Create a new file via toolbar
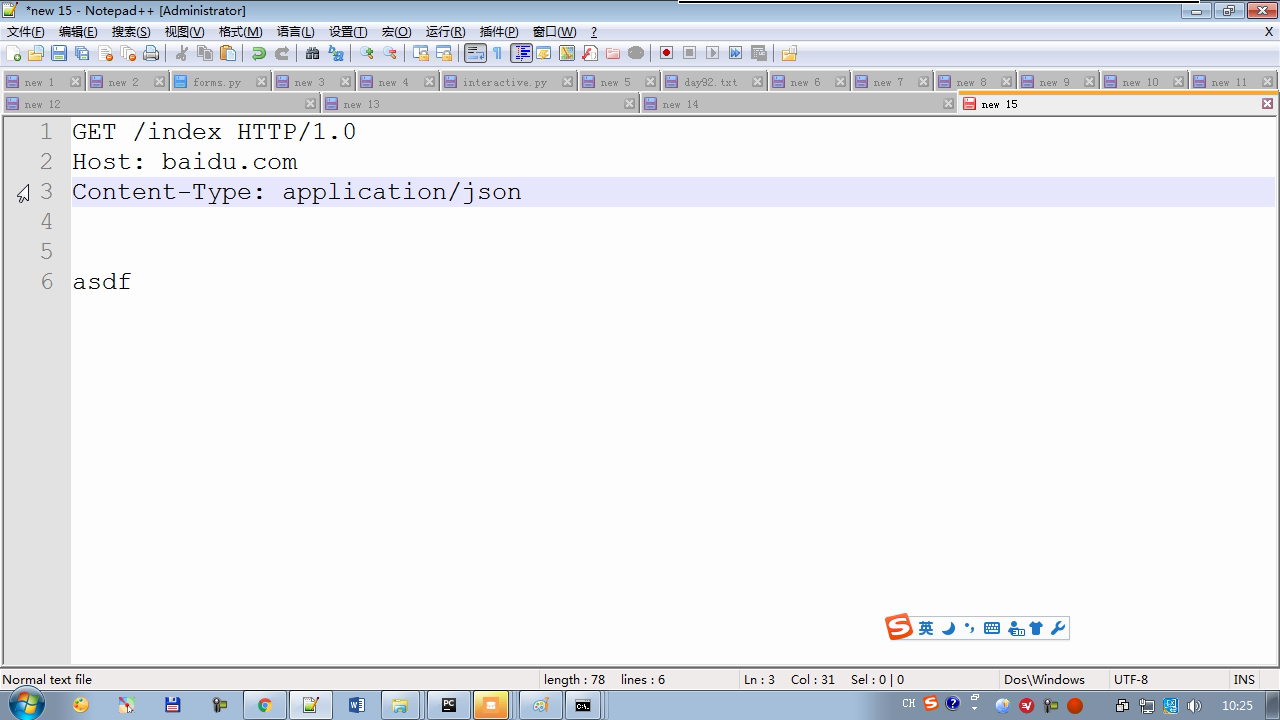 coord(13,54)
